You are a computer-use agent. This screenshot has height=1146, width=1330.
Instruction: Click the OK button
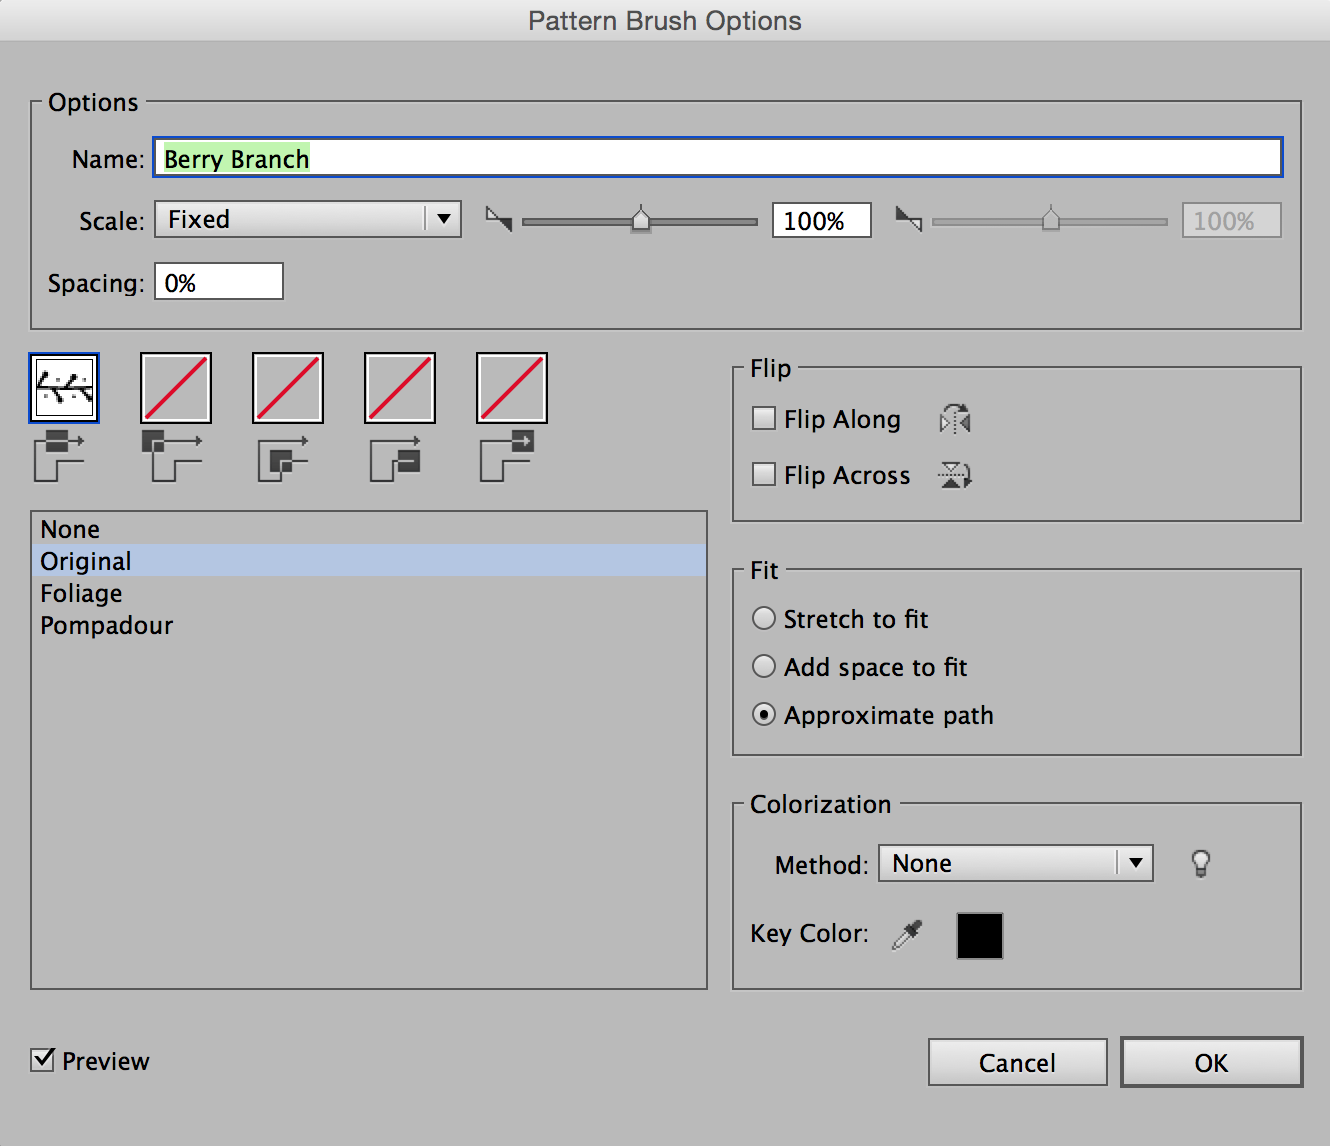(x=1211, y=1062)
